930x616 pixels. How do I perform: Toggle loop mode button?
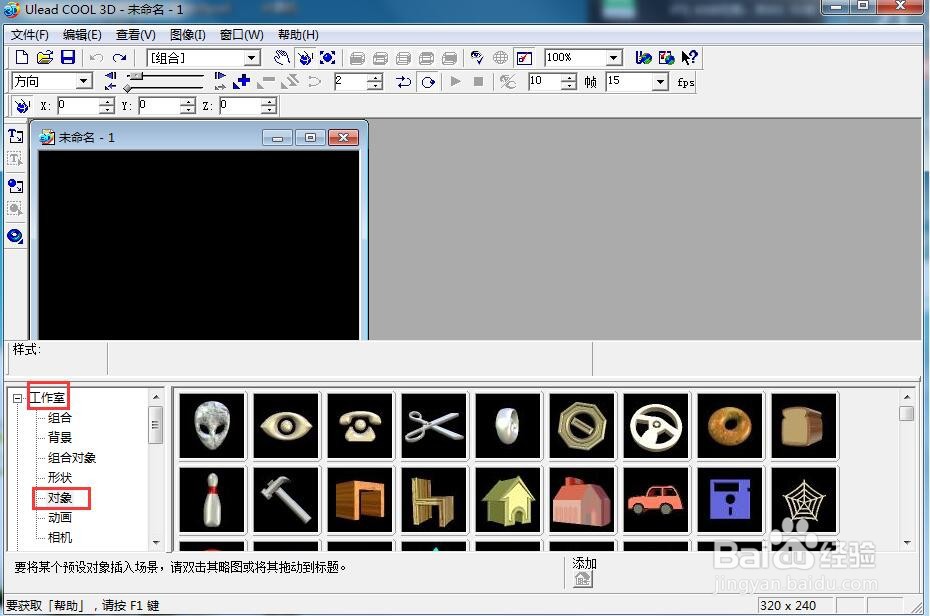(x=428, y=81)
